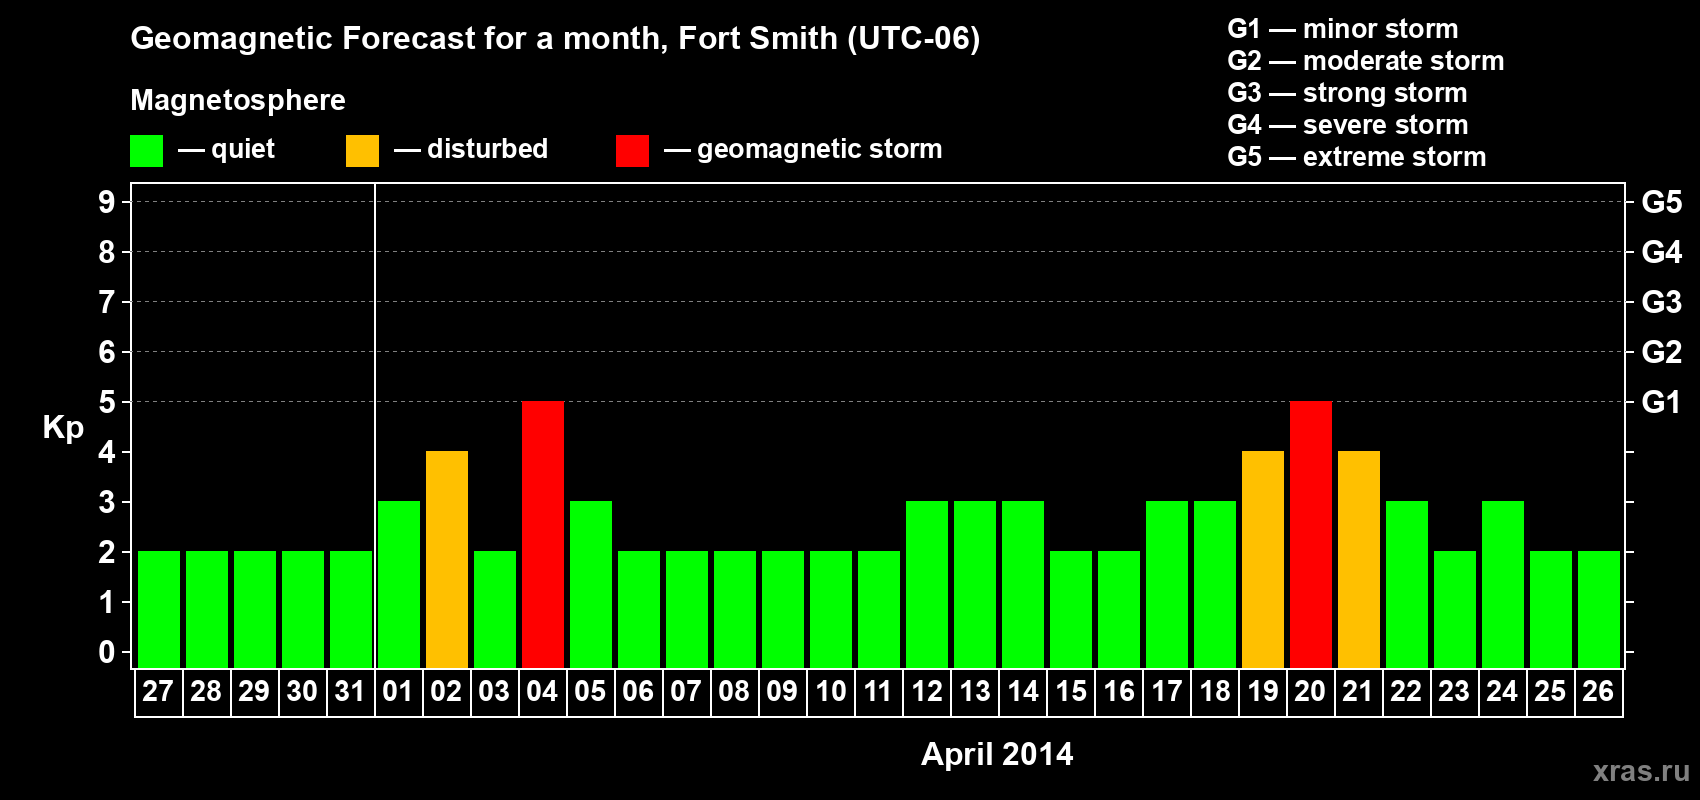Click the G4 label on right axis
Viewport: 1700px width, 800px height.
pyautogui.click(x=1662, y=252)
